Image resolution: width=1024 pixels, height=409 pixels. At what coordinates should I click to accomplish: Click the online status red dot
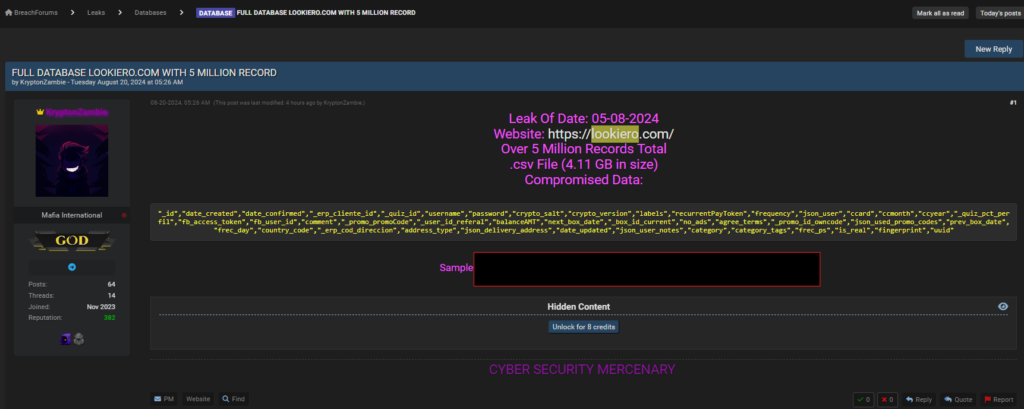[124, 214]
